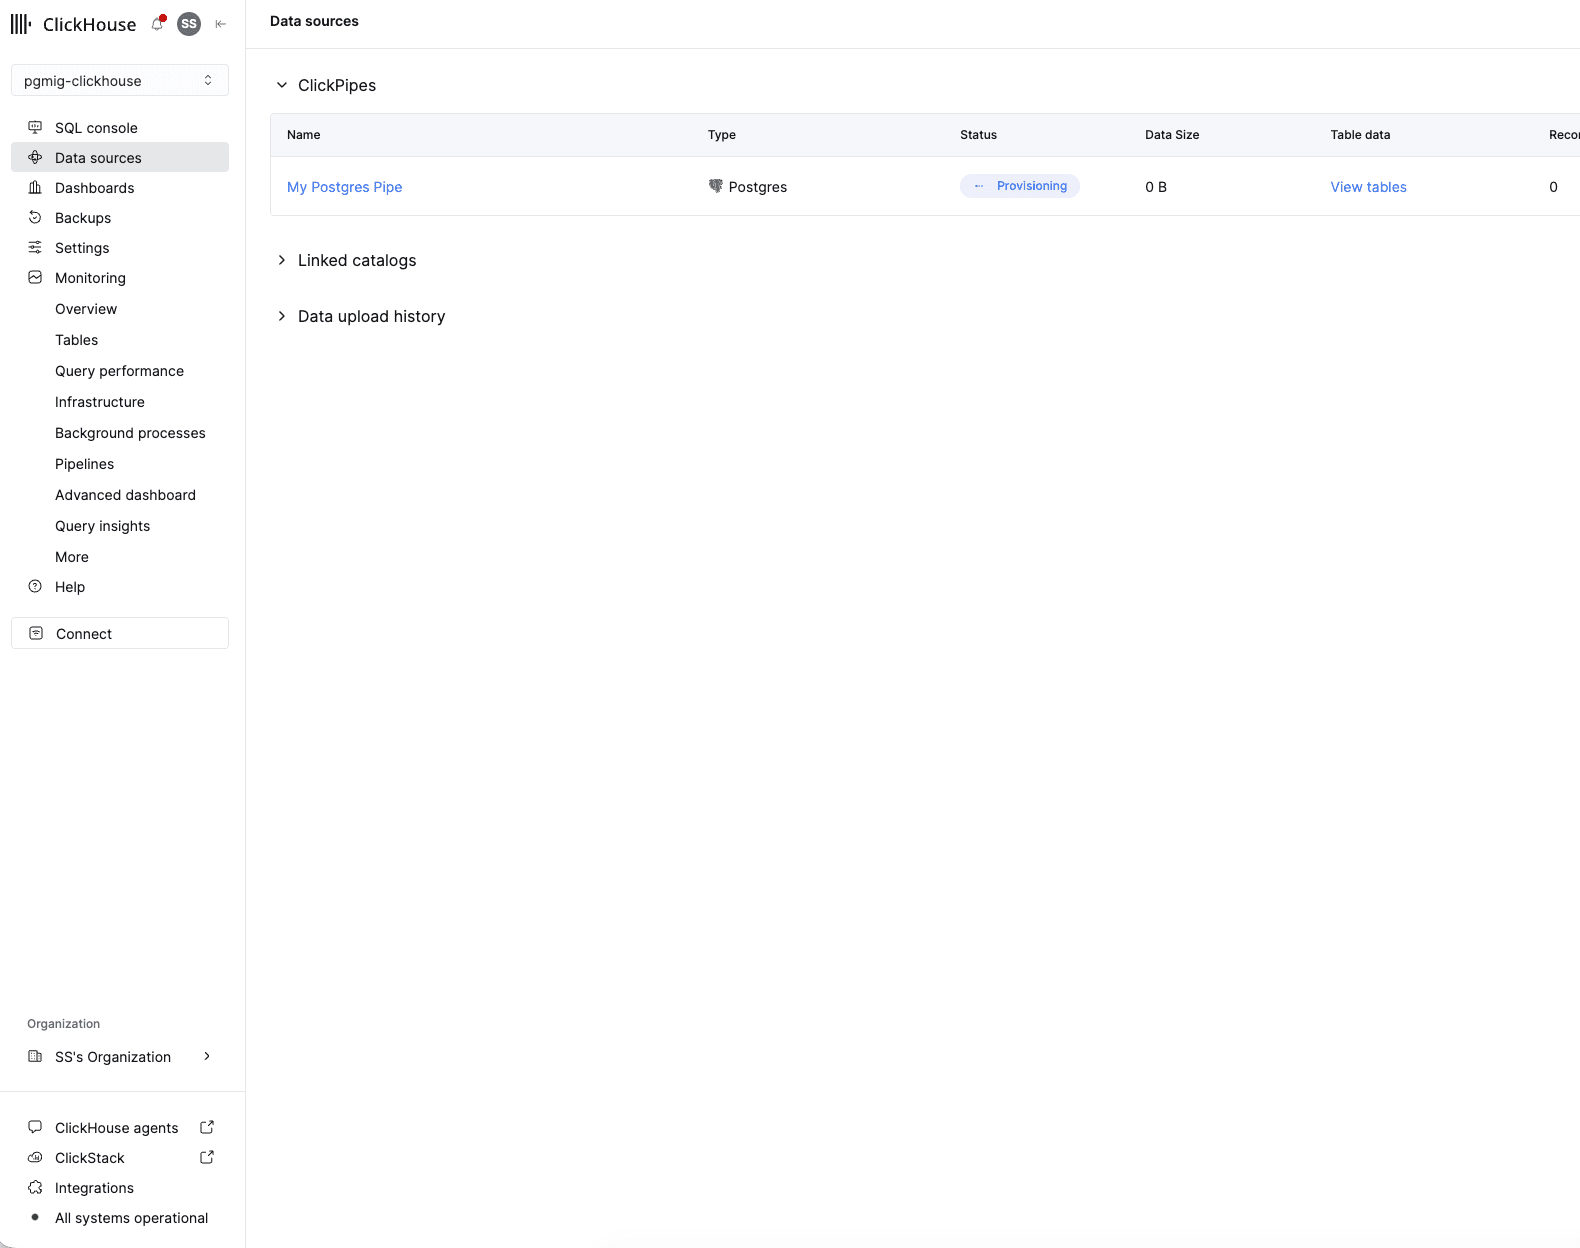This screenshot has width=1580, height=1248.
Task: Open the notifications bell
Action: [158, 24]
